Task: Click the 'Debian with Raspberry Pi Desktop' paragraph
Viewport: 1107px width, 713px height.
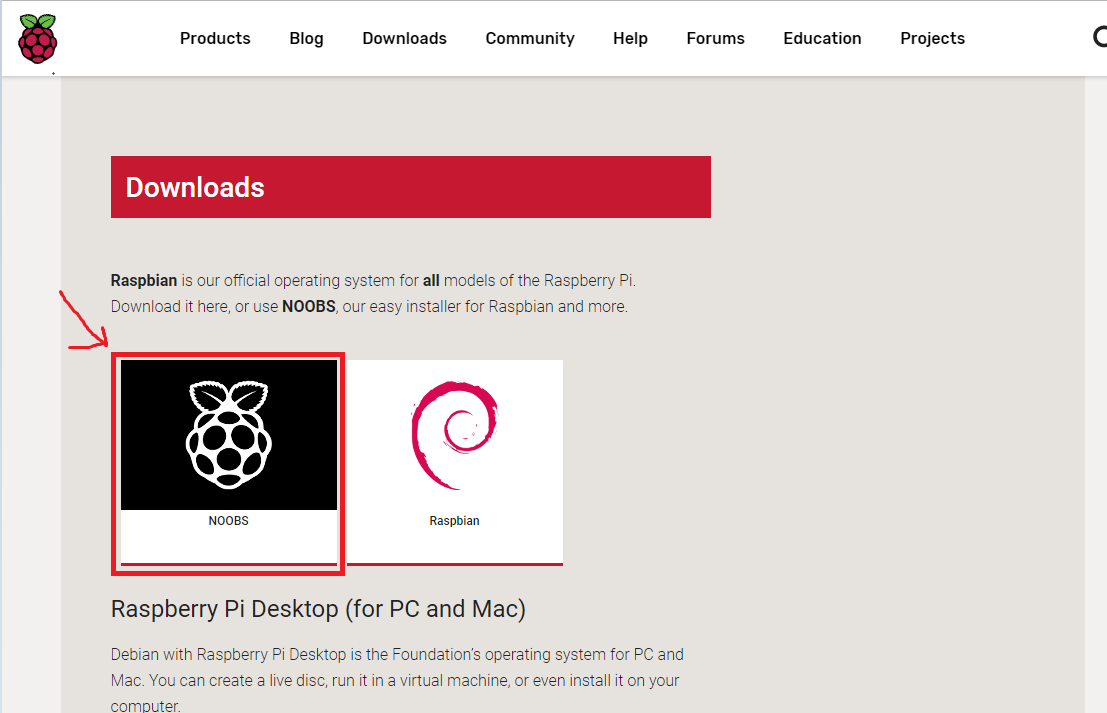Action: pyautogui.click(x=397, y=679)
